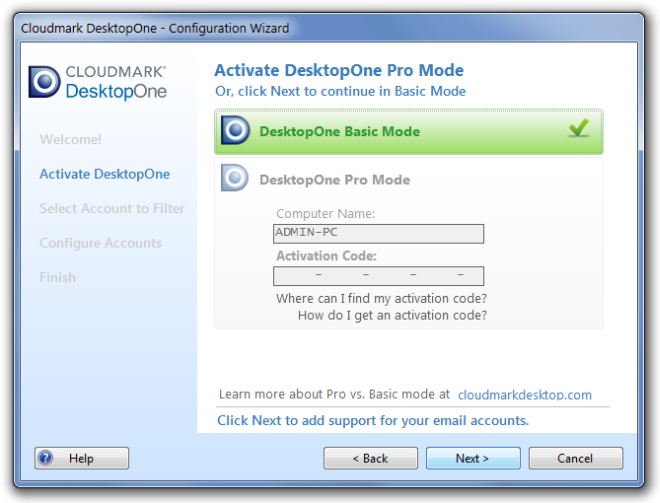Click the Help button
This screenshot has height=503, width=660.
[x=82, y=458]
